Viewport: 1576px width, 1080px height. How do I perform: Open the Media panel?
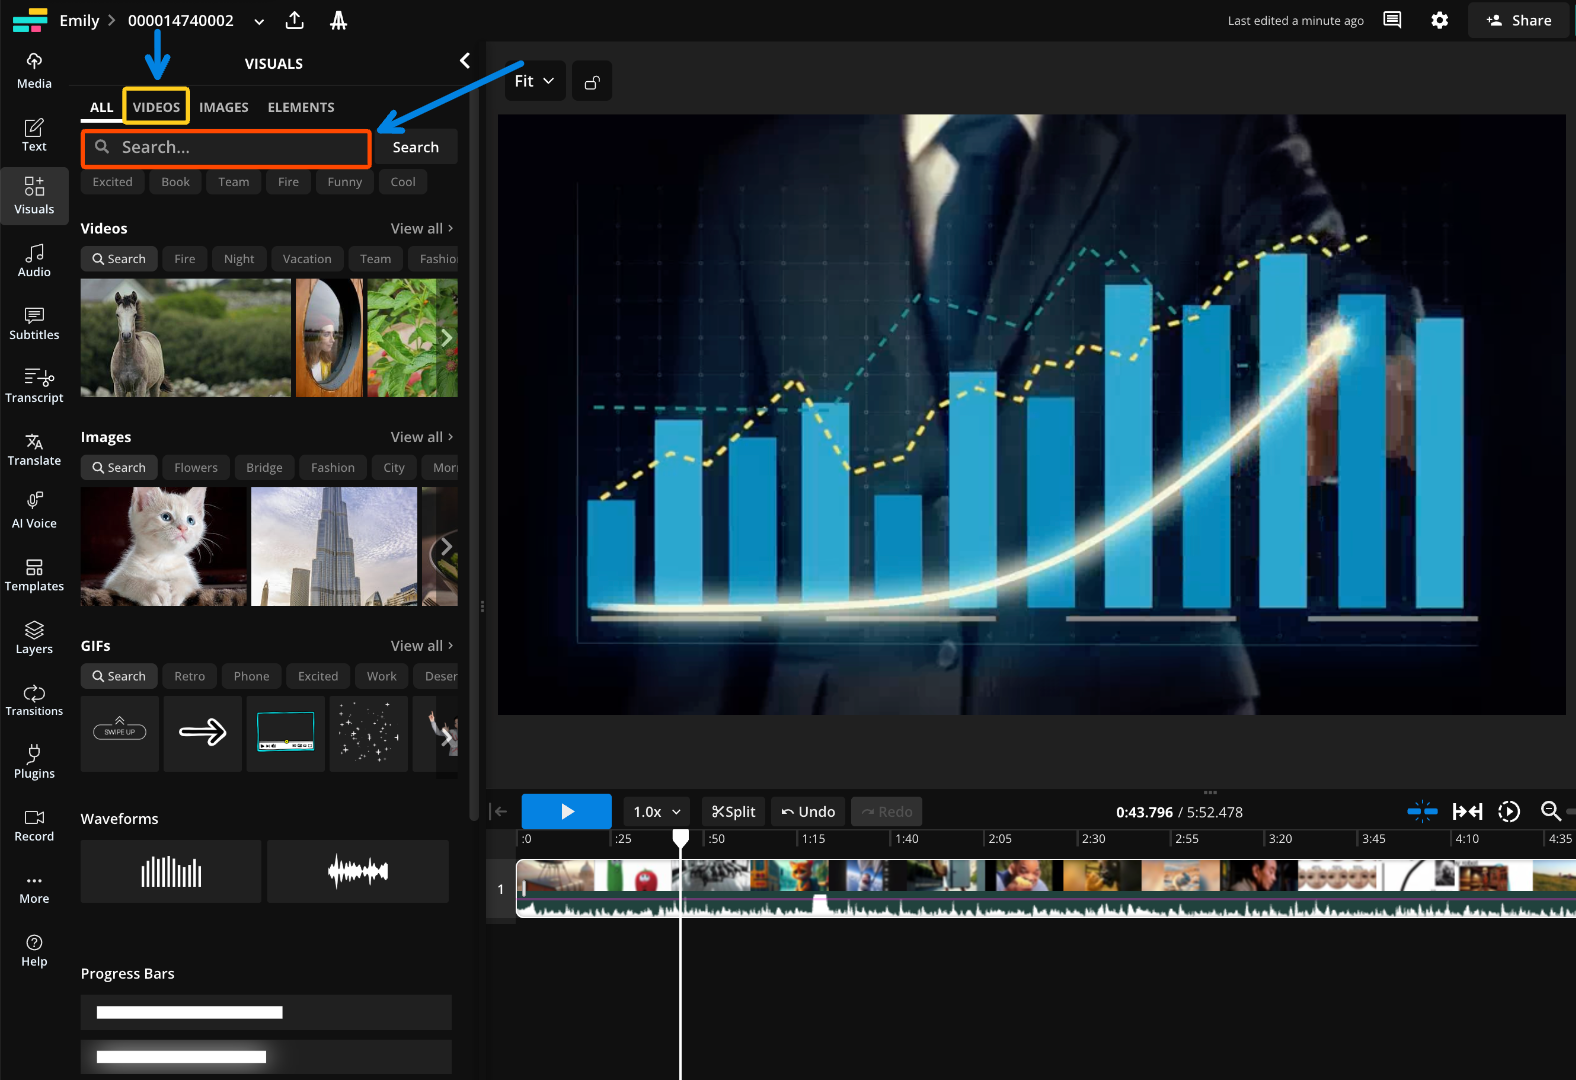coord(34,71)
